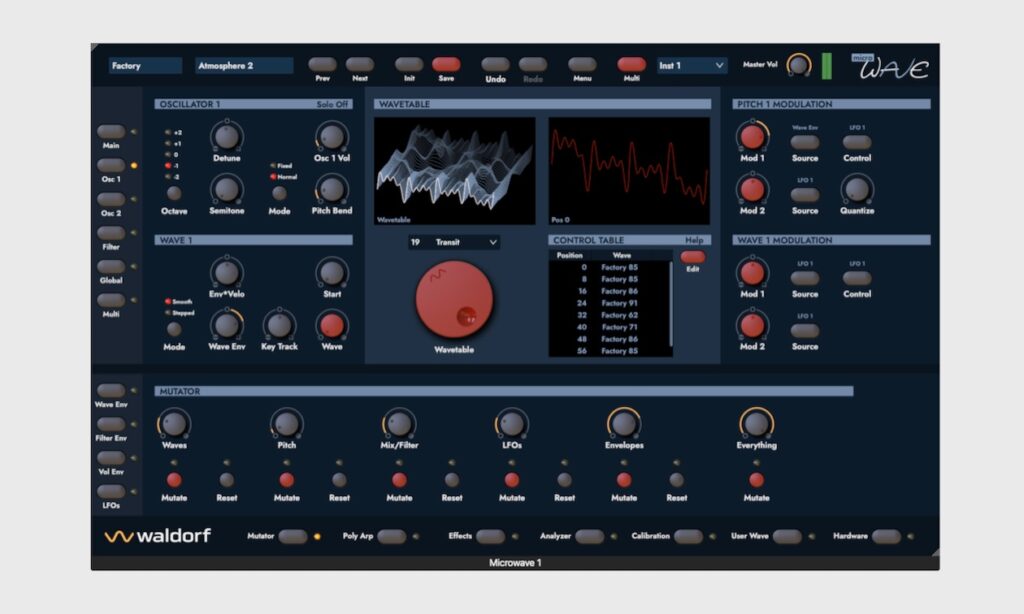Click the Reset button next to Pitch Mutate
This screenshot has height=614, width=1024.
(339, 480)
